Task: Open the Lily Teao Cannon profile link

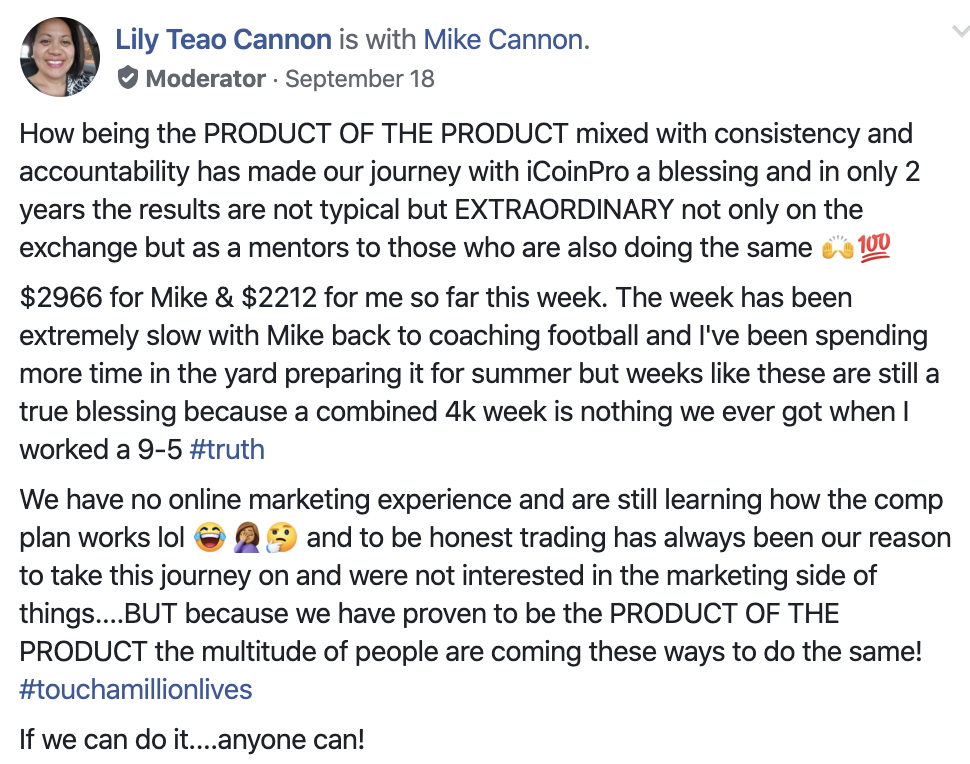Action: pyautogui.click(x=223, y=40)
